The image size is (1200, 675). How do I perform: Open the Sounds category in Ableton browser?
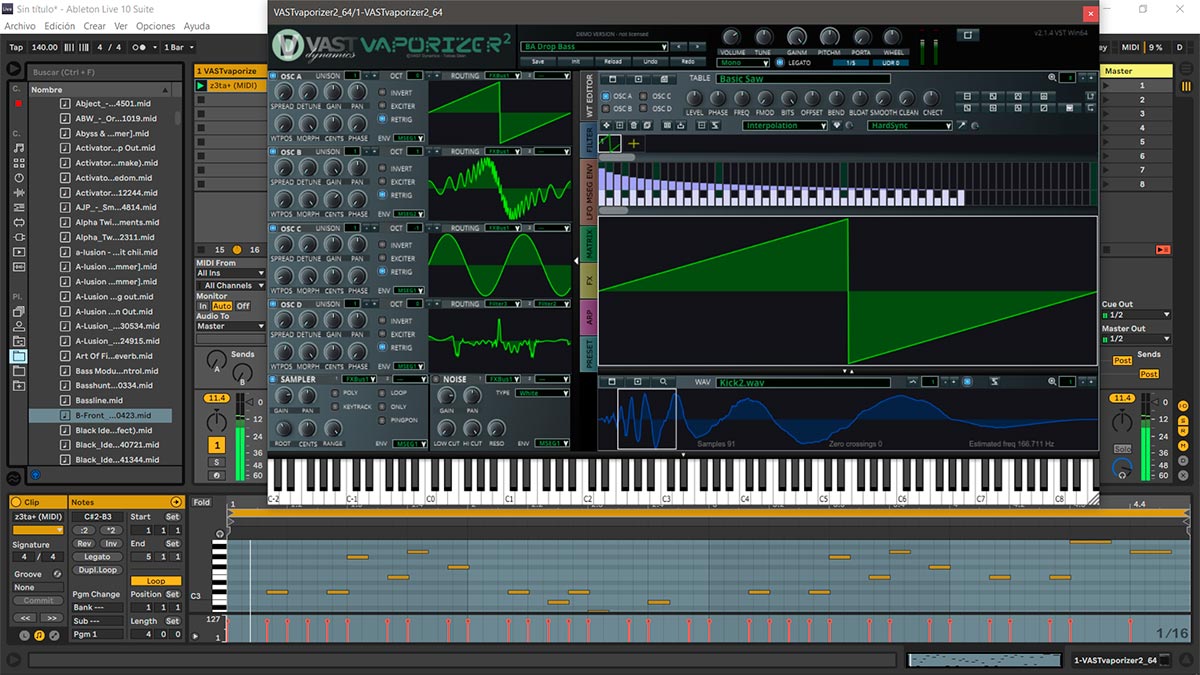coord(19,147)
